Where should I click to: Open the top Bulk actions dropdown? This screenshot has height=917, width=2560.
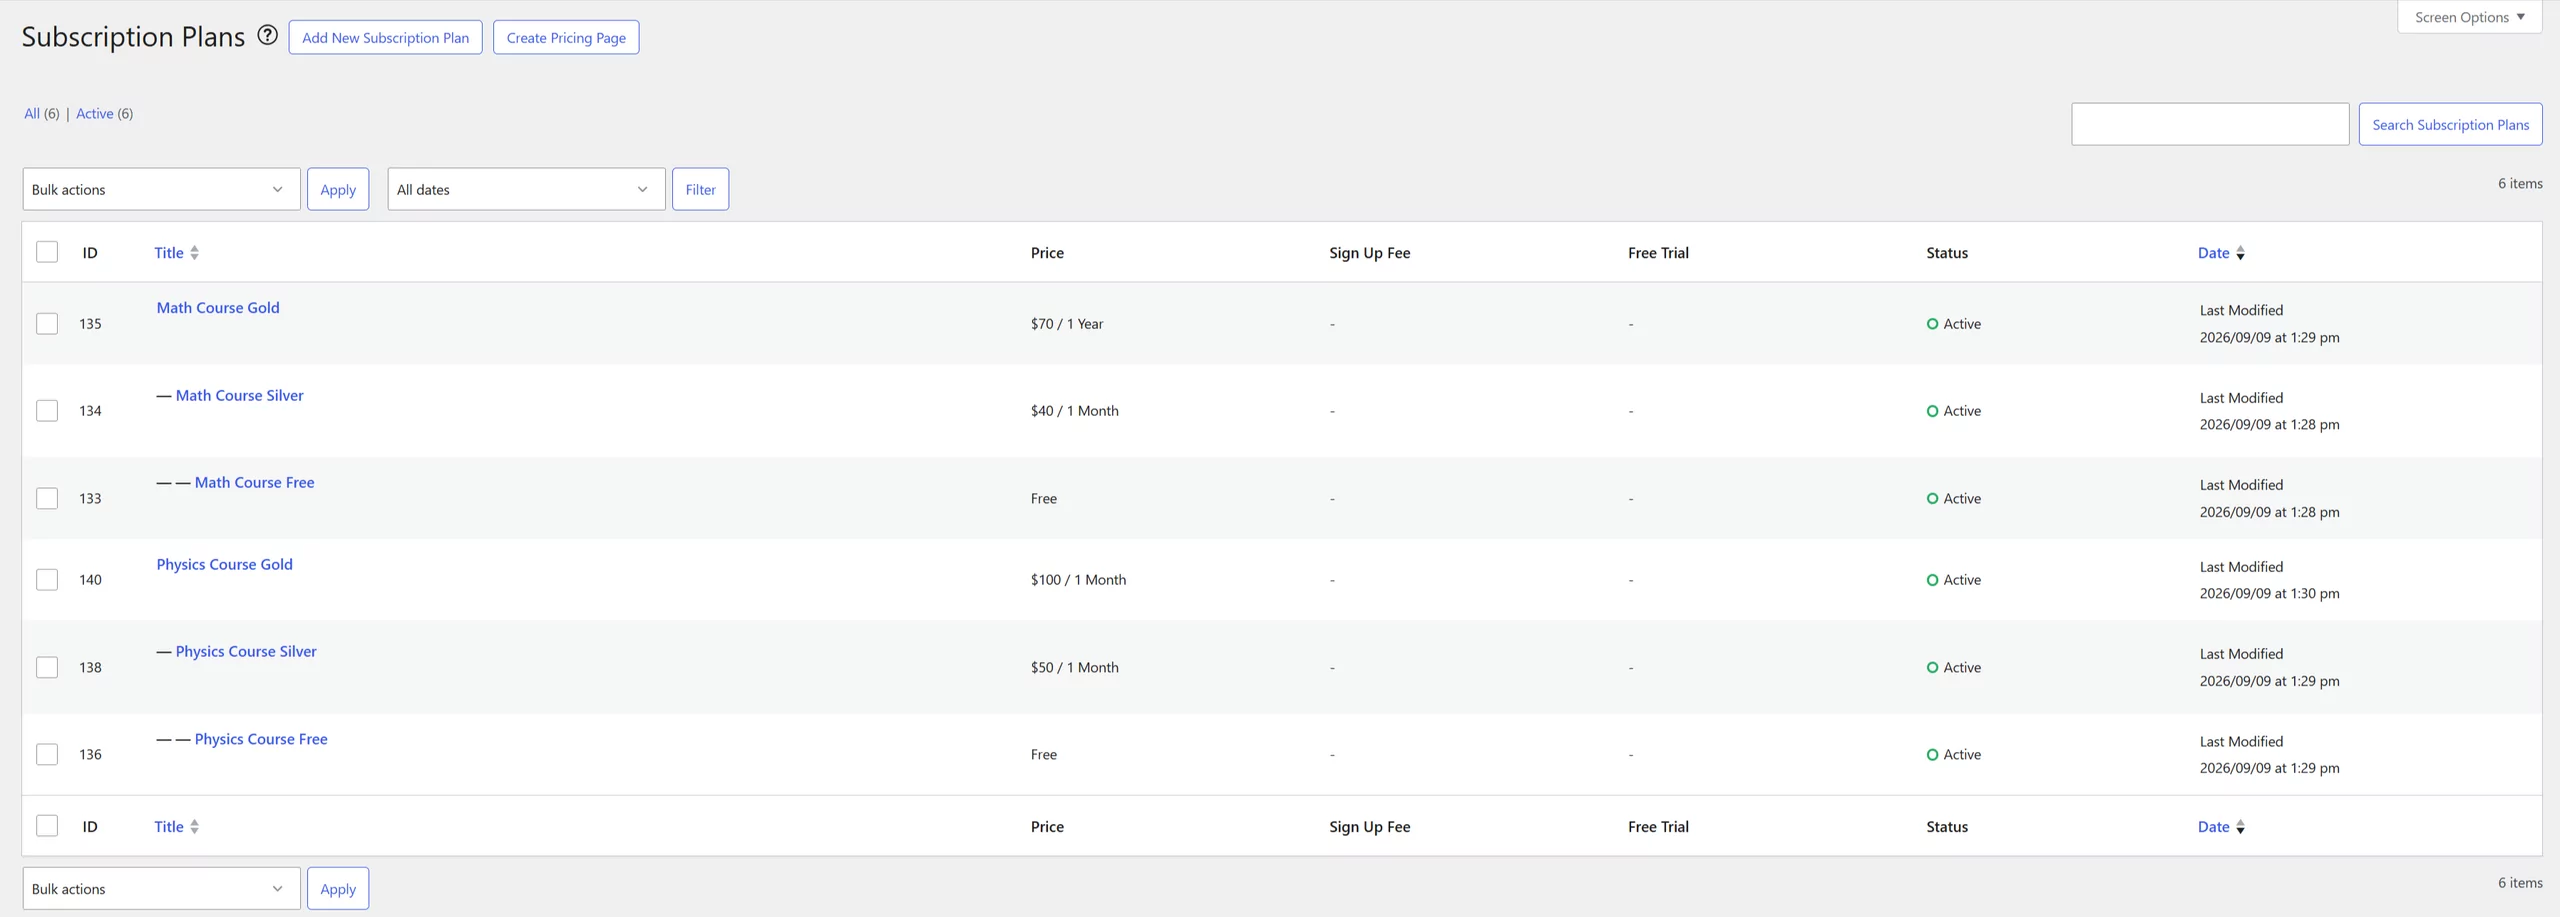coord(161,189)
